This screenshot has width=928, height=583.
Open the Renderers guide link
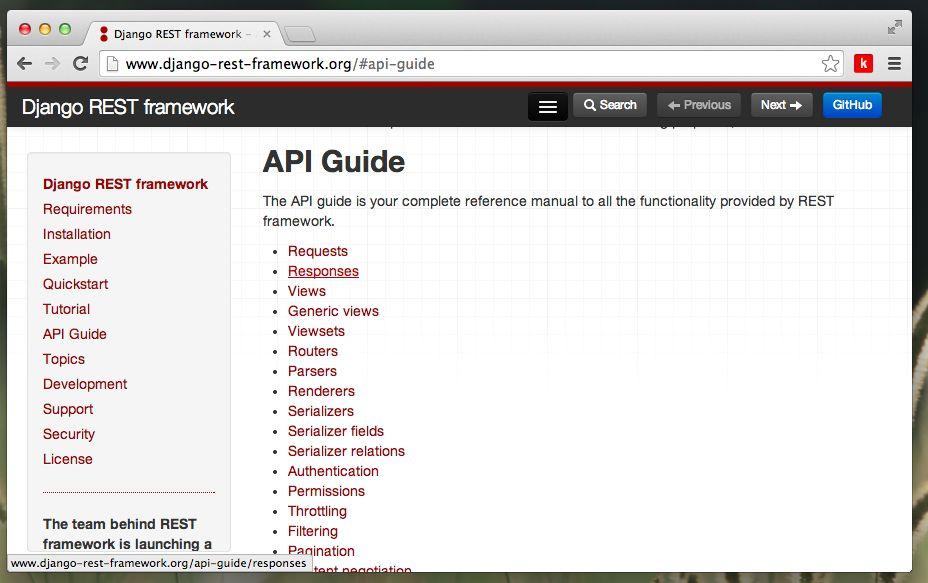click(x=321, y=391)
